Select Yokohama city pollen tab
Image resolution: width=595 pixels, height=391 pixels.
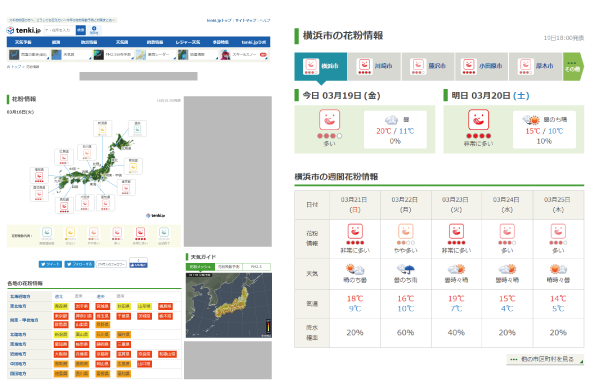pos(321,66)
